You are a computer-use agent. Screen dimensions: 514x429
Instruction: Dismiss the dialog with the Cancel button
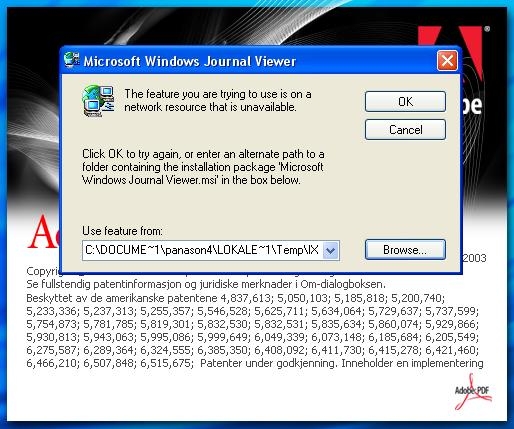[x=405, y=129]
